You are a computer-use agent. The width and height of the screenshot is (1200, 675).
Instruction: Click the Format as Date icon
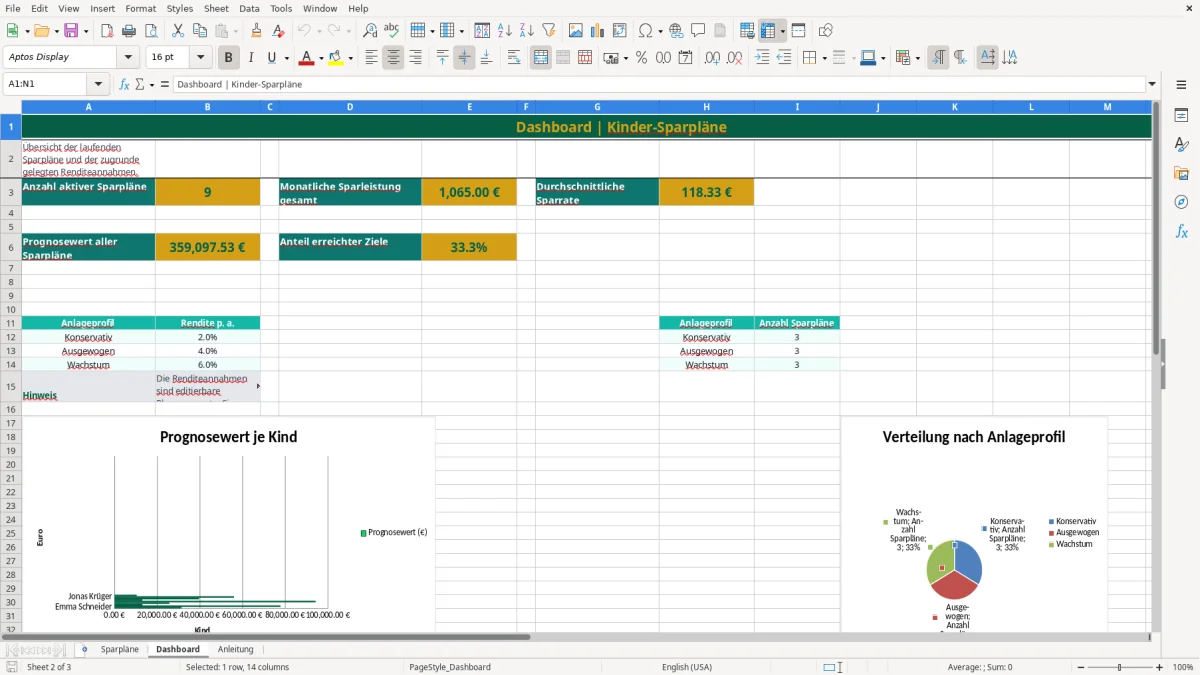[x=685, y=58]
